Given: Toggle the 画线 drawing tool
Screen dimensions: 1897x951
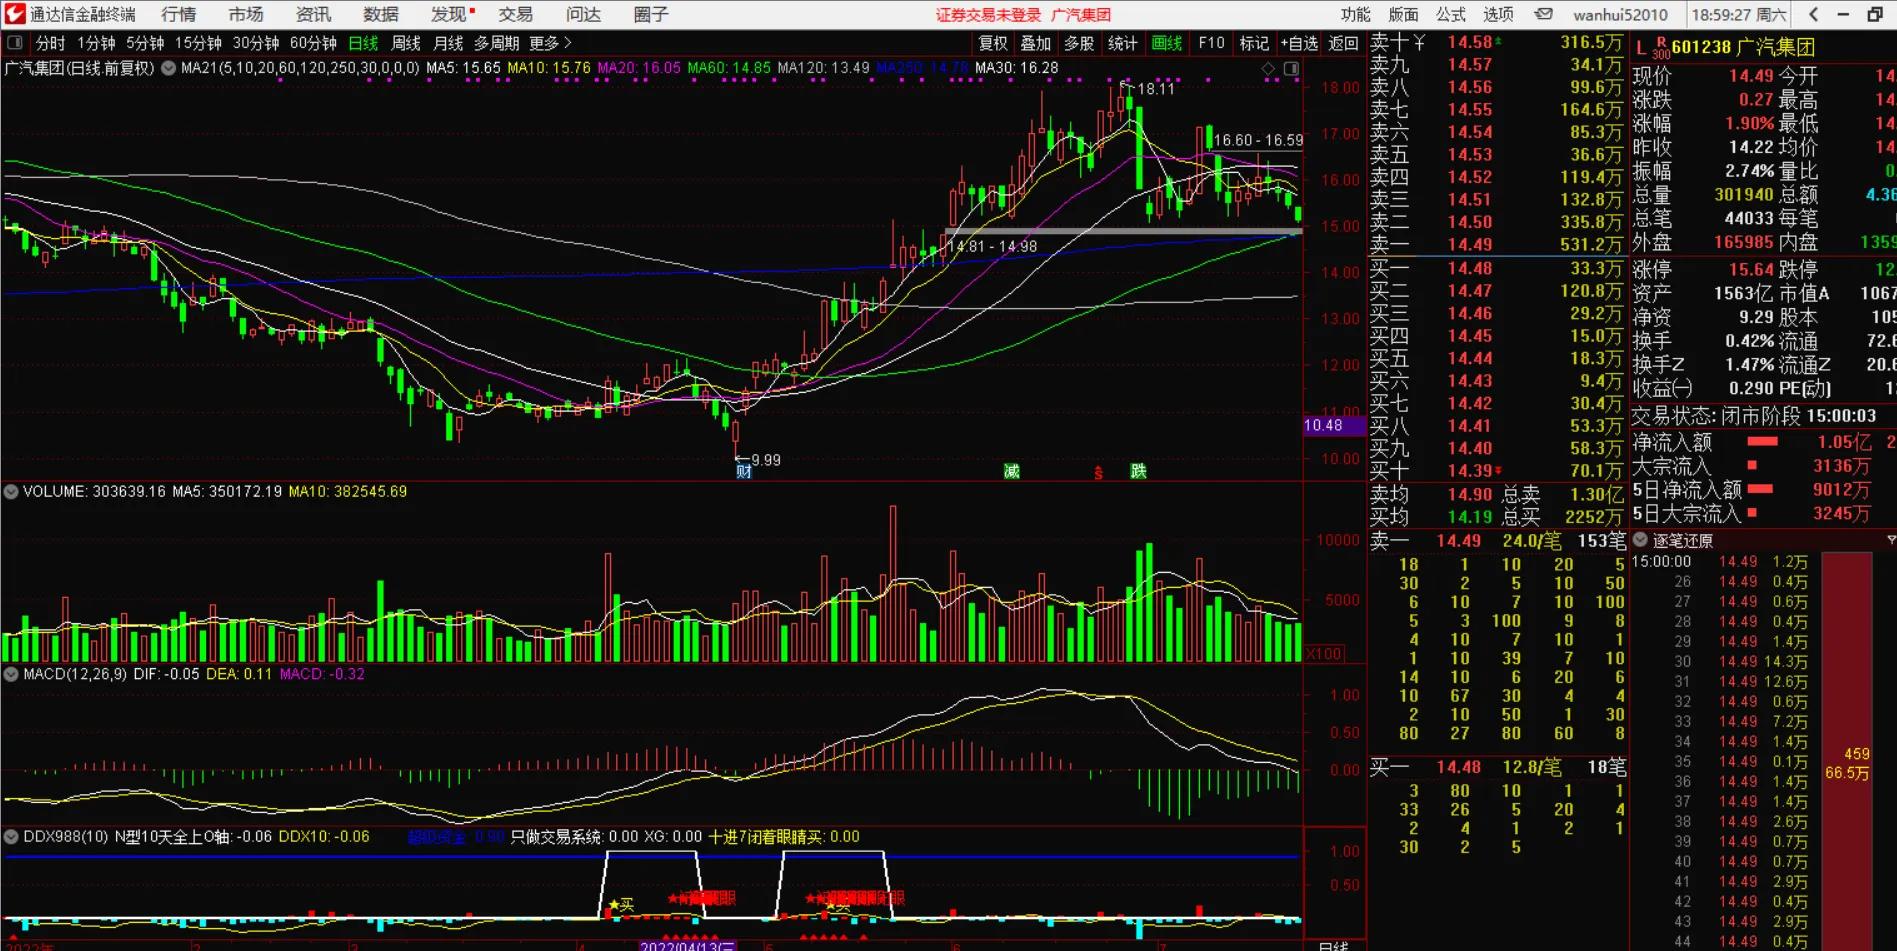Looking at the screenshot, I should (x=1167, y=43).
